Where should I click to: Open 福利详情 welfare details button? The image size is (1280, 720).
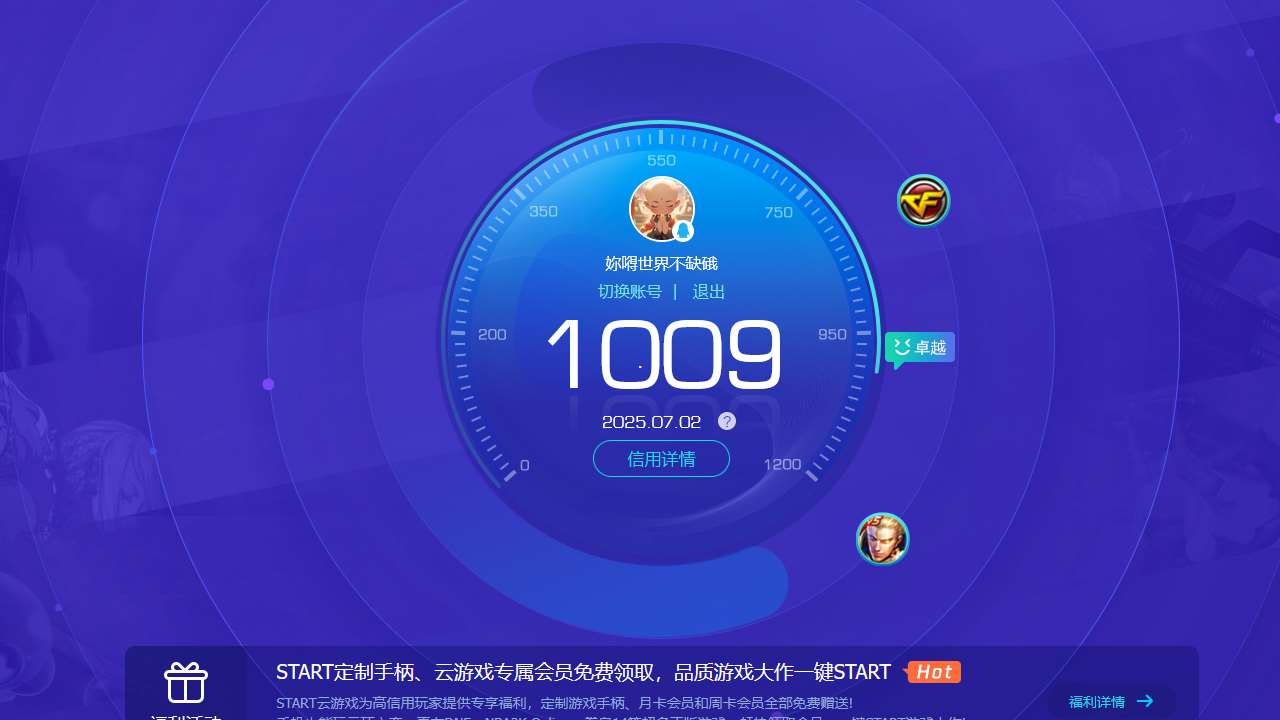pos(1096,702)
